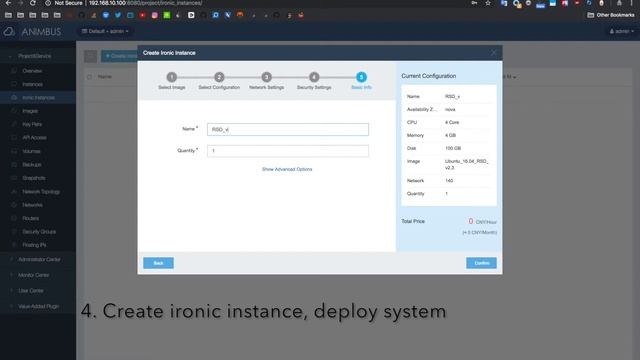Click the refresh button beside Create Instance

(x=91, y=56)
